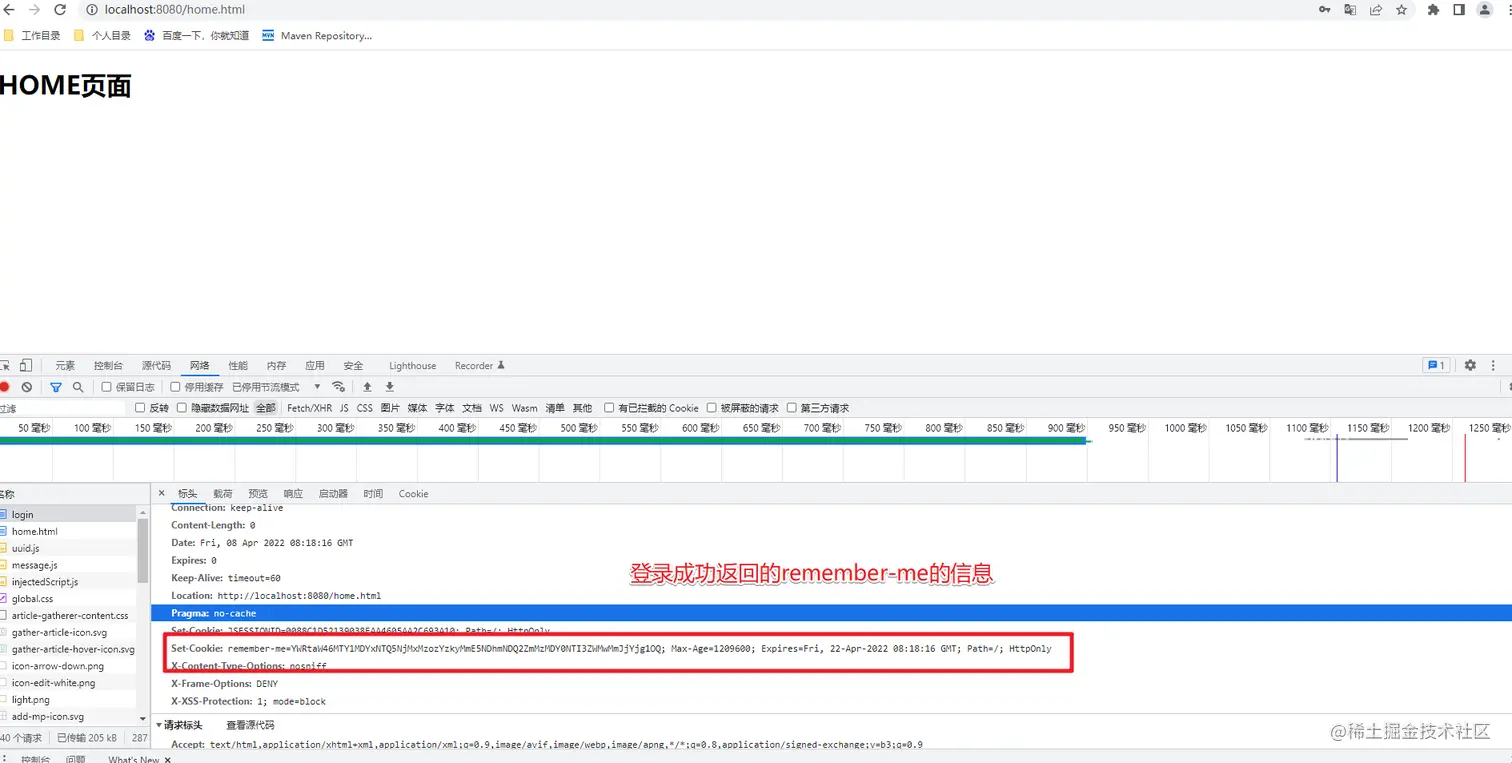Viewport: 1512px width, 763px height.
Task: Stop recording network log red button
Action: pyautogui.click(x=5, y=387)
